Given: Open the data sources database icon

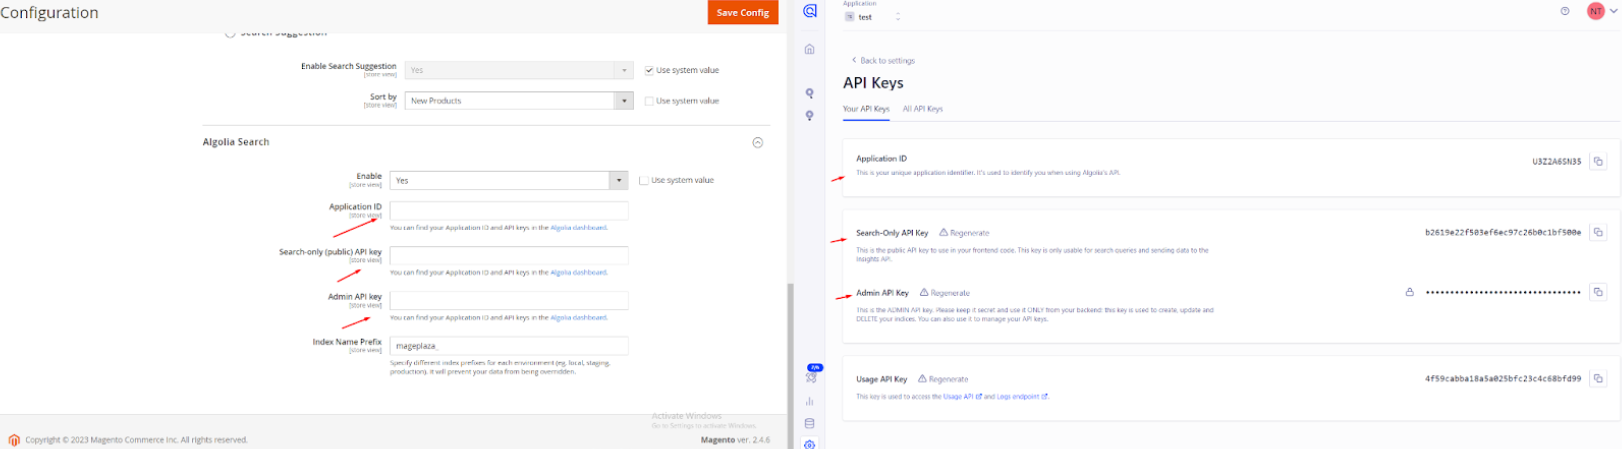Looking at the screenshot, I should pyautogui.click(x=810, y=424).
